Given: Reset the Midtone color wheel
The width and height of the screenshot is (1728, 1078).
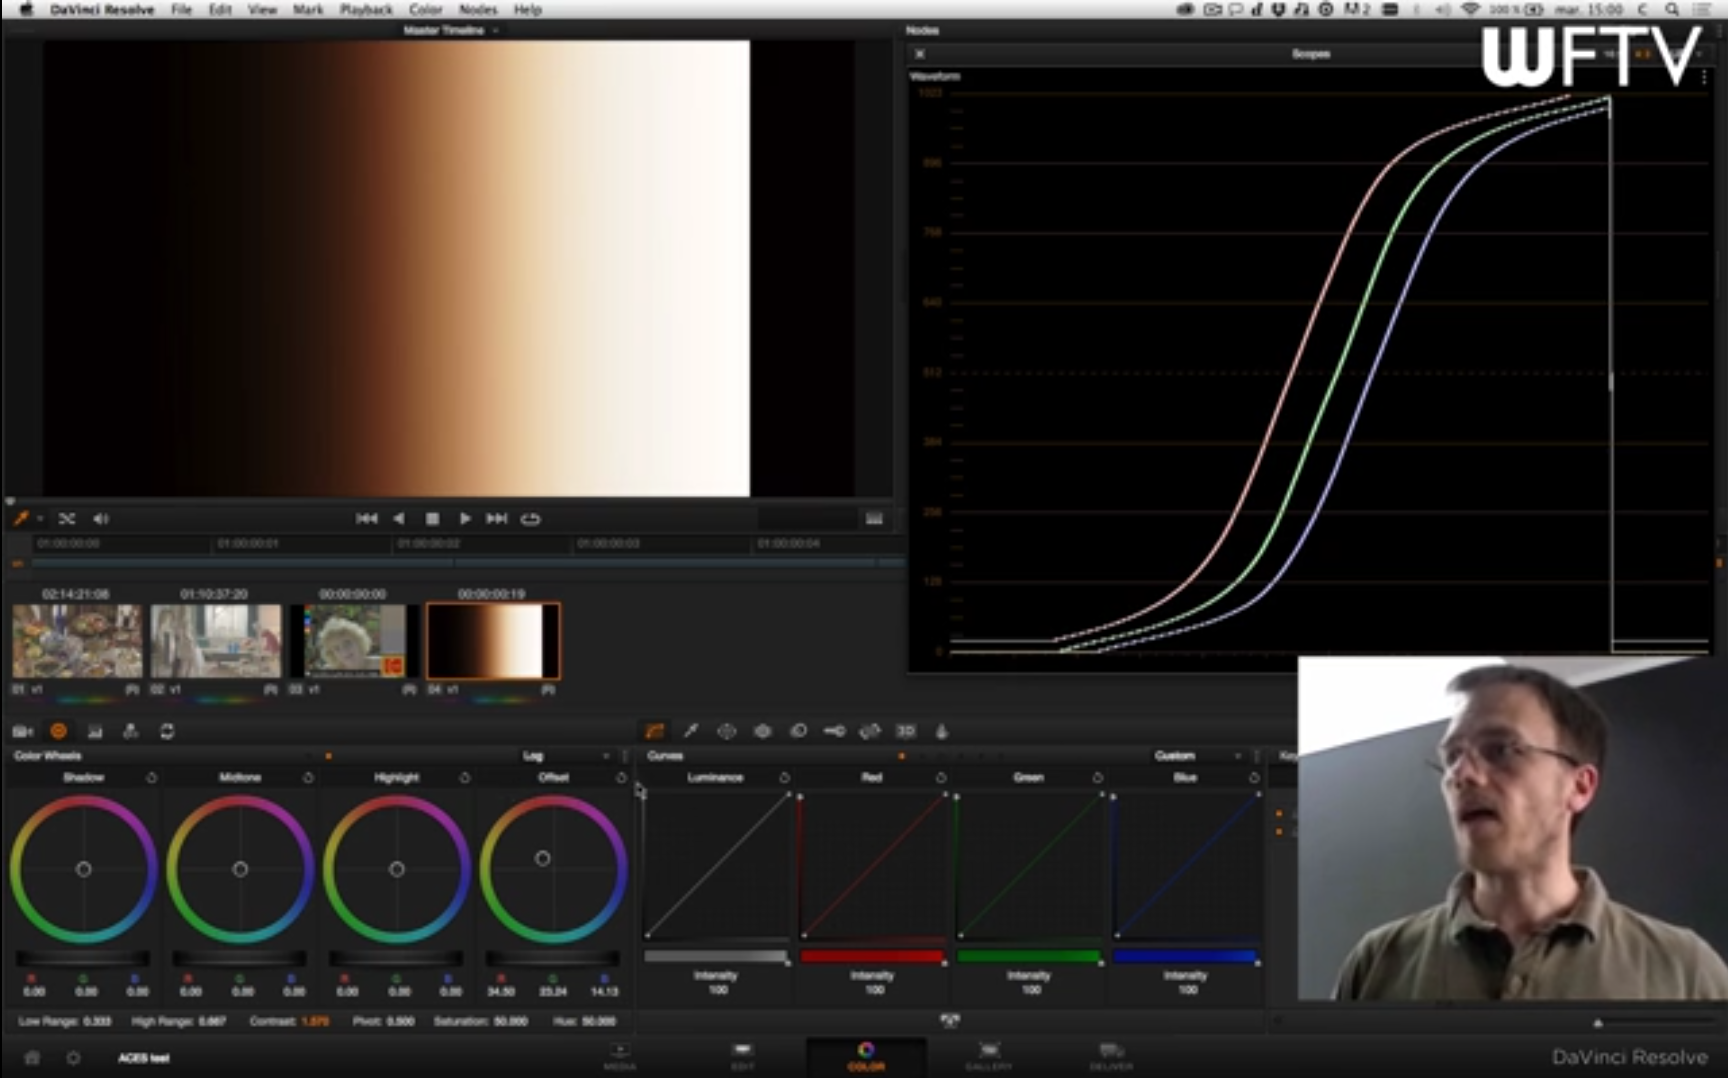Looking at the screenshot, I should 308,777.
